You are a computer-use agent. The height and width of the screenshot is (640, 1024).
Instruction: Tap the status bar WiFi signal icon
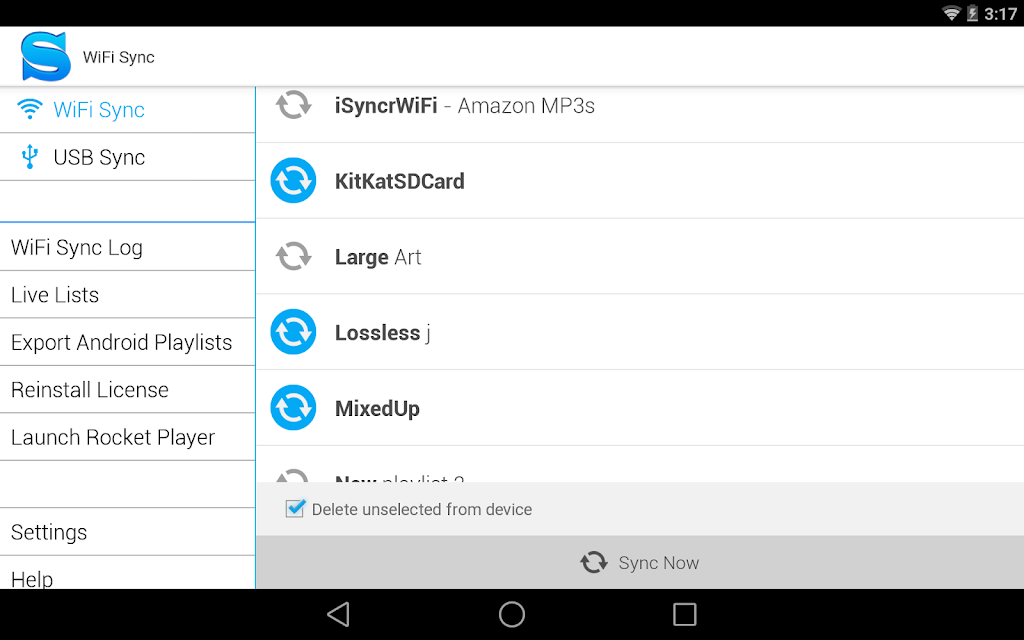952,13
